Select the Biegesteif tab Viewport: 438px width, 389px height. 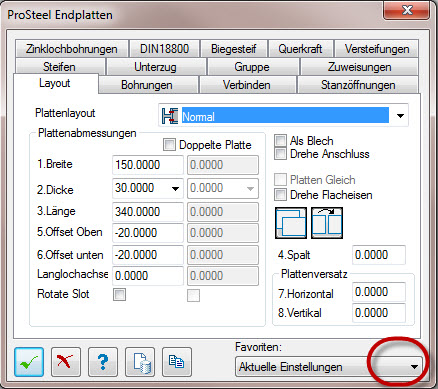pos(234,49)
